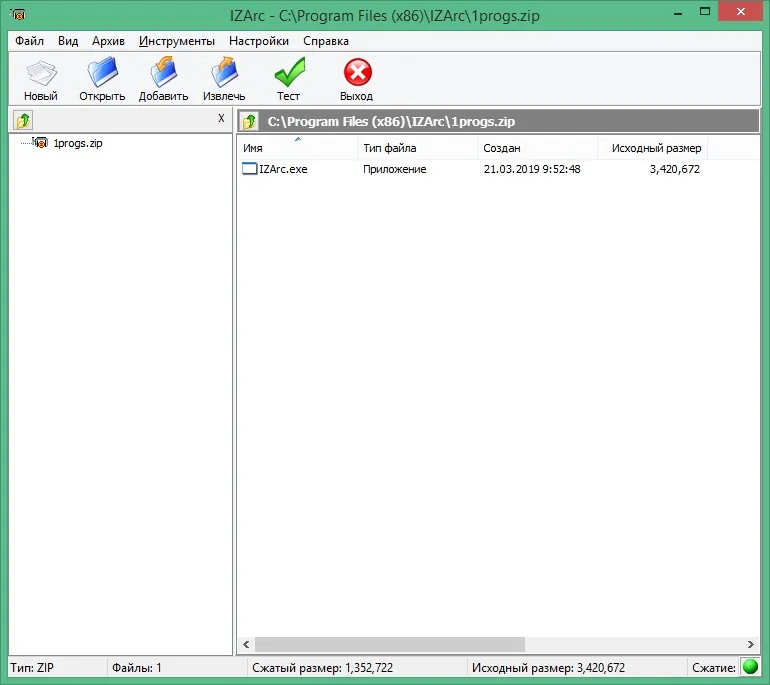Open the Настройки menu
Viewport: 770px width, 685px height.
point(259,41)
